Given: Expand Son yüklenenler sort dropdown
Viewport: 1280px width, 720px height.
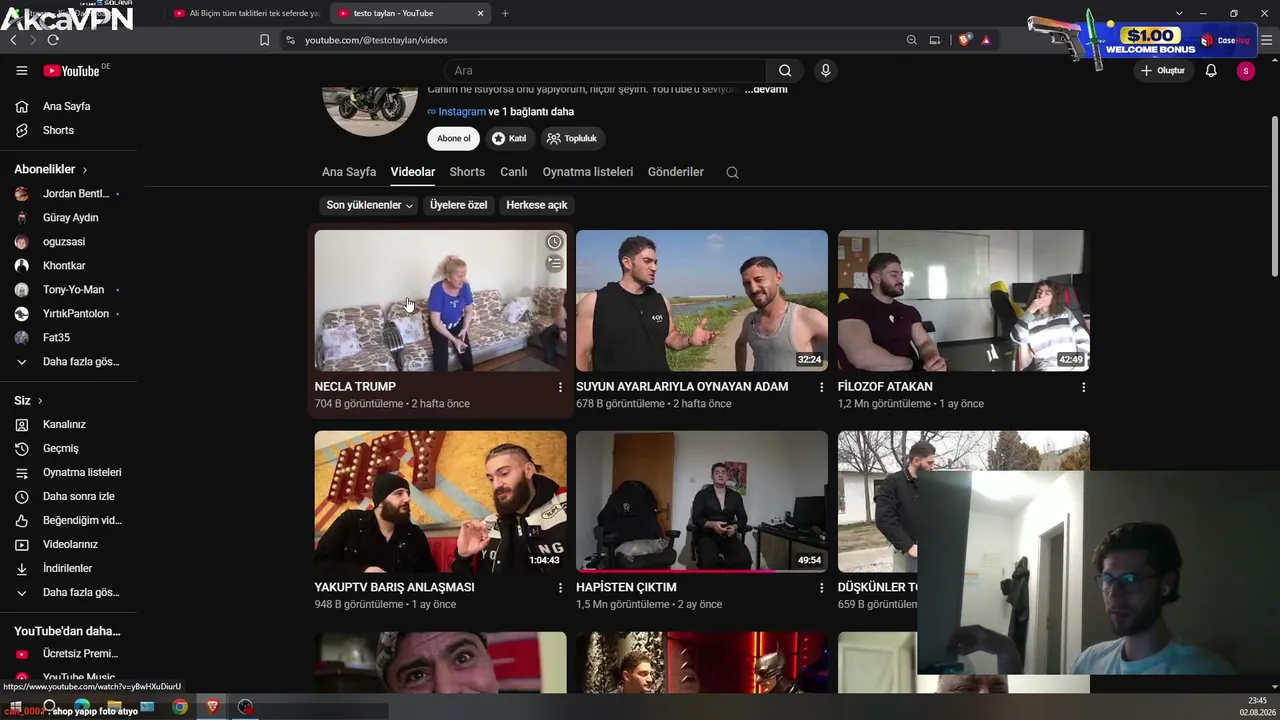Looking at the screenshot, I should (369, 205).
